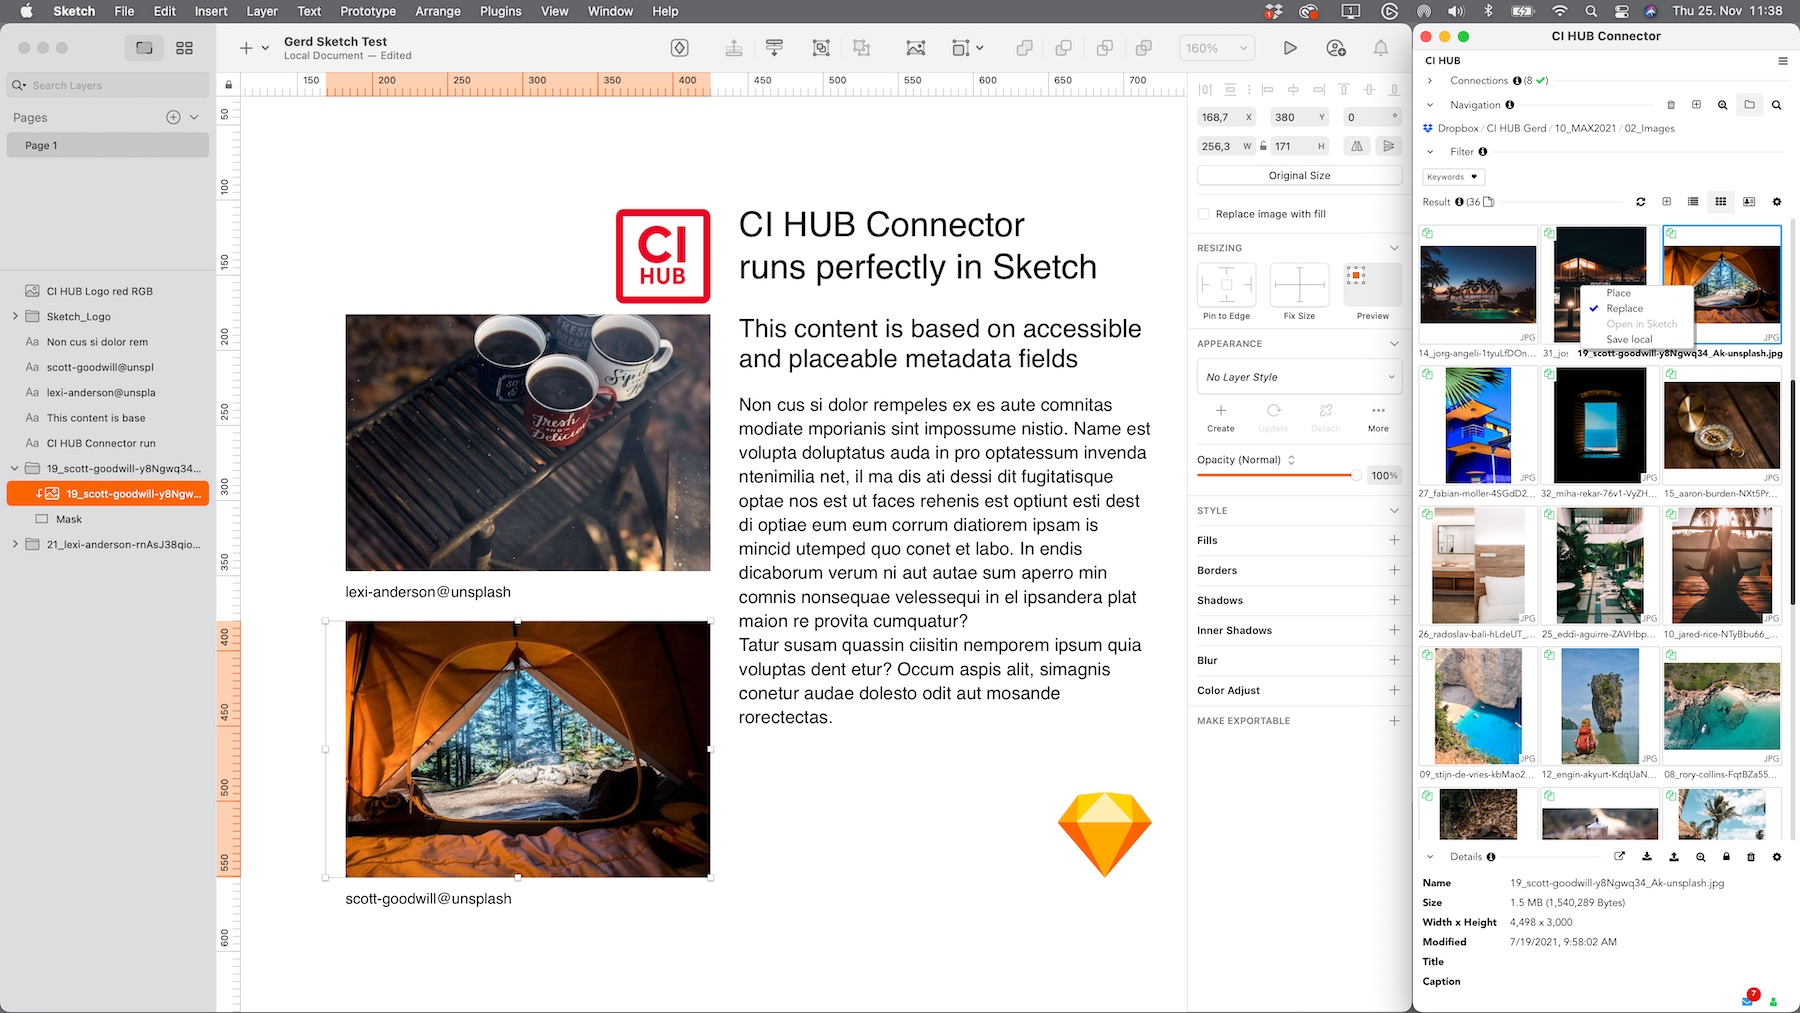Add a new page with plus icon
This screenshot has width=1800, height=1013.
[x=173, y=117]
